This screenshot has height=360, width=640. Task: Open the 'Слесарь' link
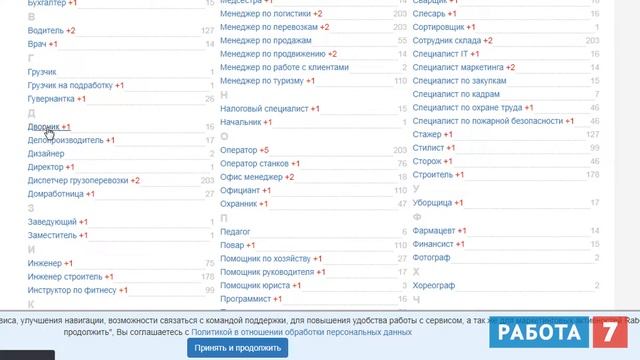(429, 13)
